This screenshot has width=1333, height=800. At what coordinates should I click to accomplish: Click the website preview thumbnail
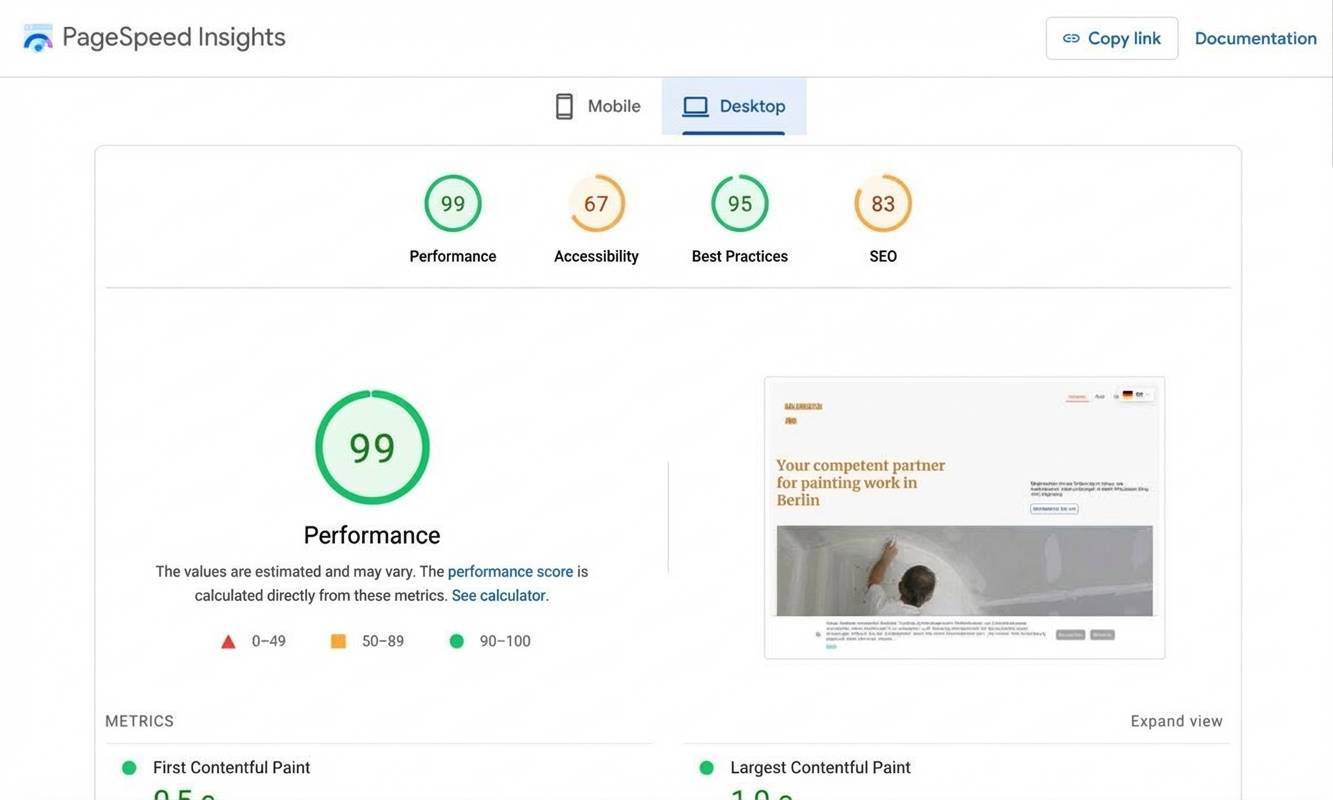(x=964, y=517)
